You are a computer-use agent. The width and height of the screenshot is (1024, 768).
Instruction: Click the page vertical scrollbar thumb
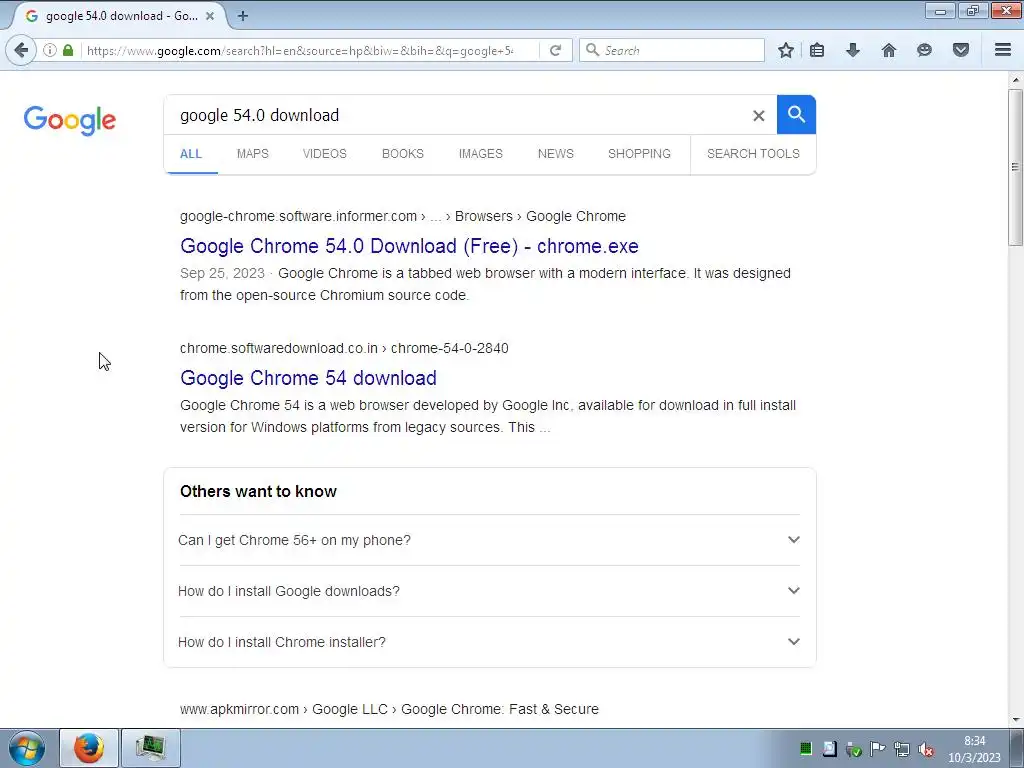(x=1015, y=167)
